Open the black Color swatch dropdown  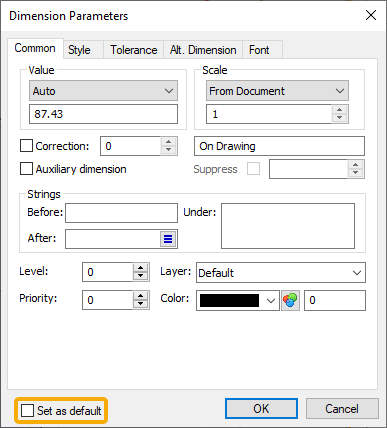238,300
